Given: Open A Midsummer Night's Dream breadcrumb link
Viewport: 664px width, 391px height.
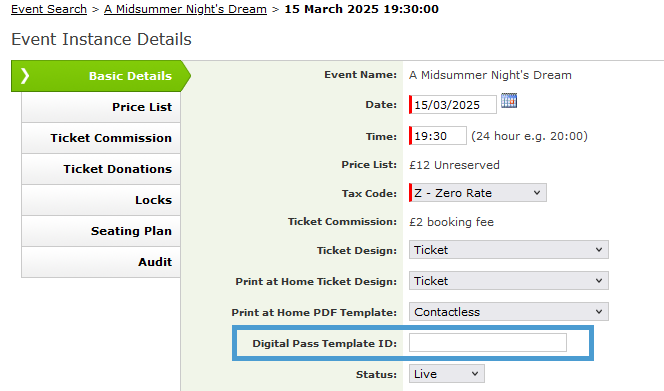Looking at the screenshot, I should (185, 9).
